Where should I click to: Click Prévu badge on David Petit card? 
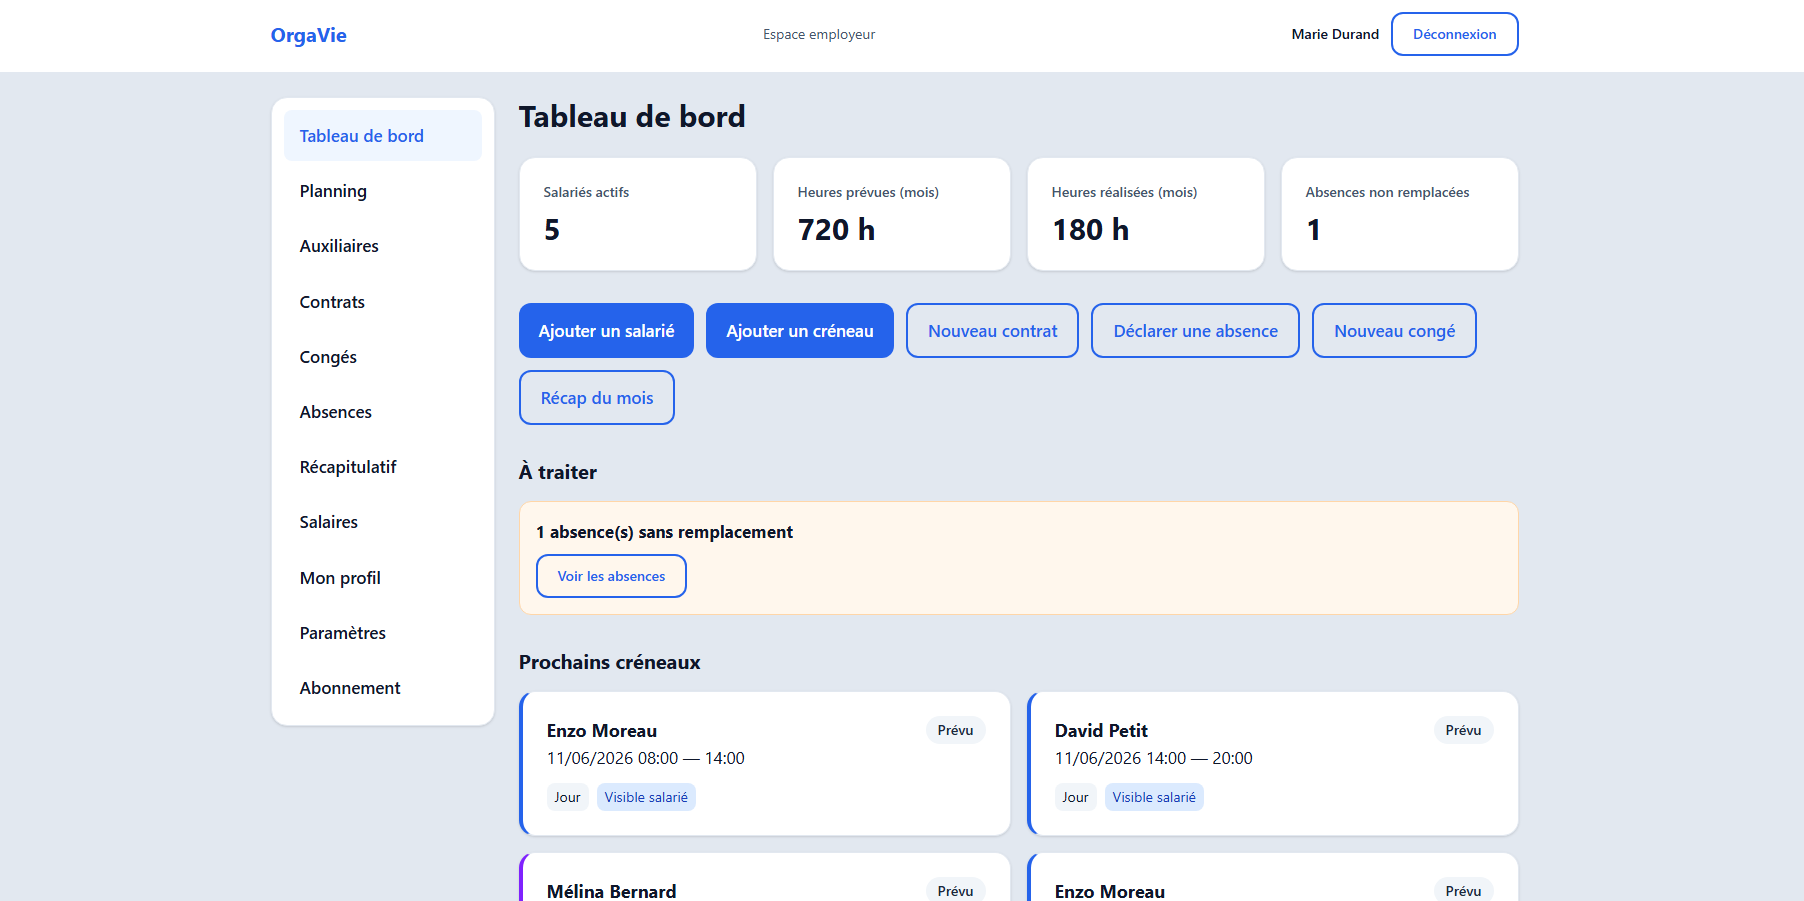point(1463,730)
